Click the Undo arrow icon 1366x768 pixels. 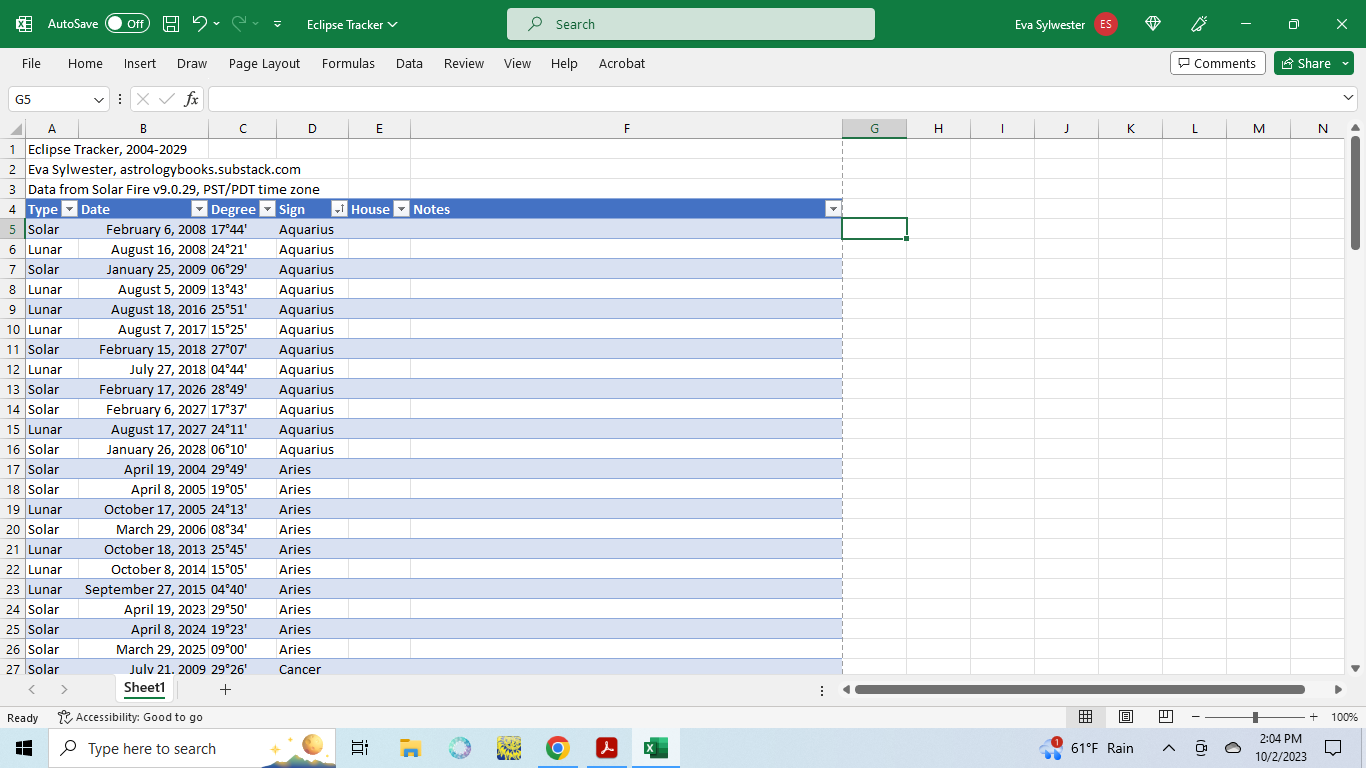[199, 24]
